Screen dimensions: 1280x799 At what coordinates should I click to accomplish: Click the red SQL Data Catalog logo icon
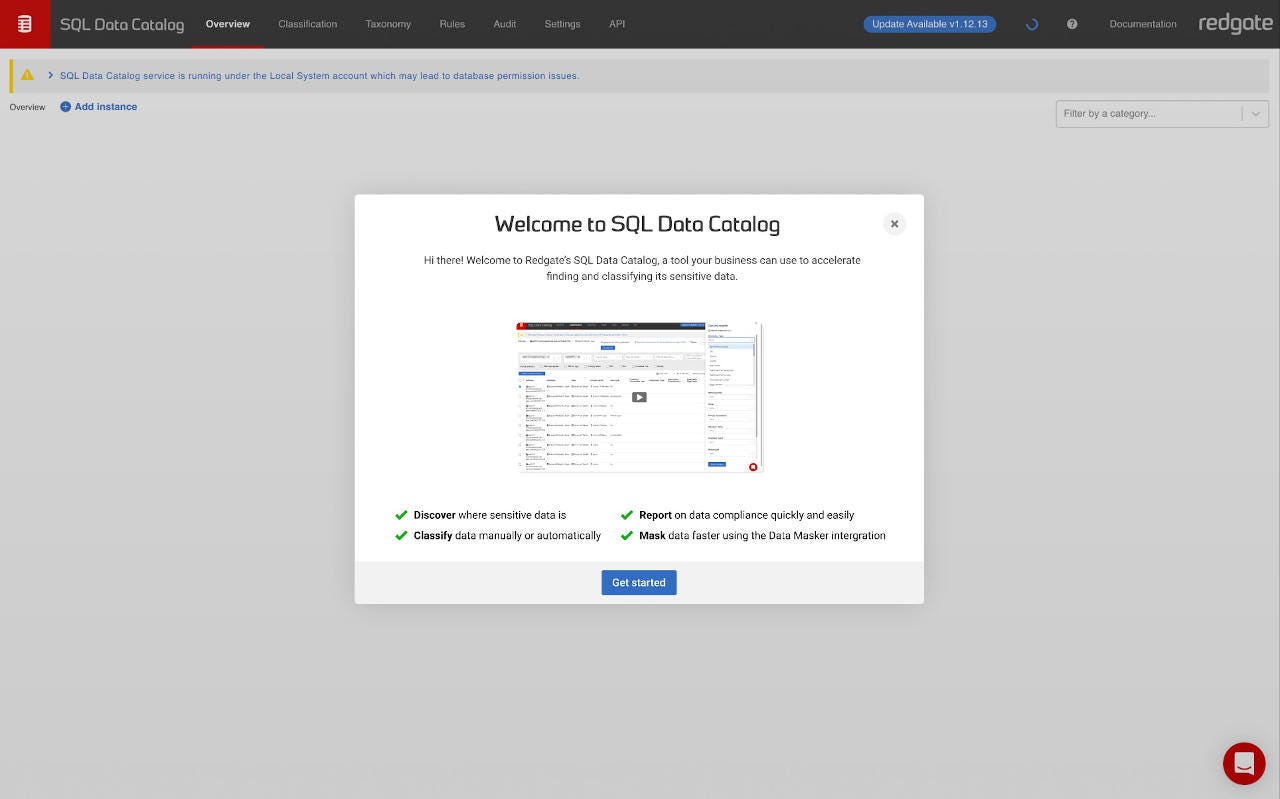[25, 24]
